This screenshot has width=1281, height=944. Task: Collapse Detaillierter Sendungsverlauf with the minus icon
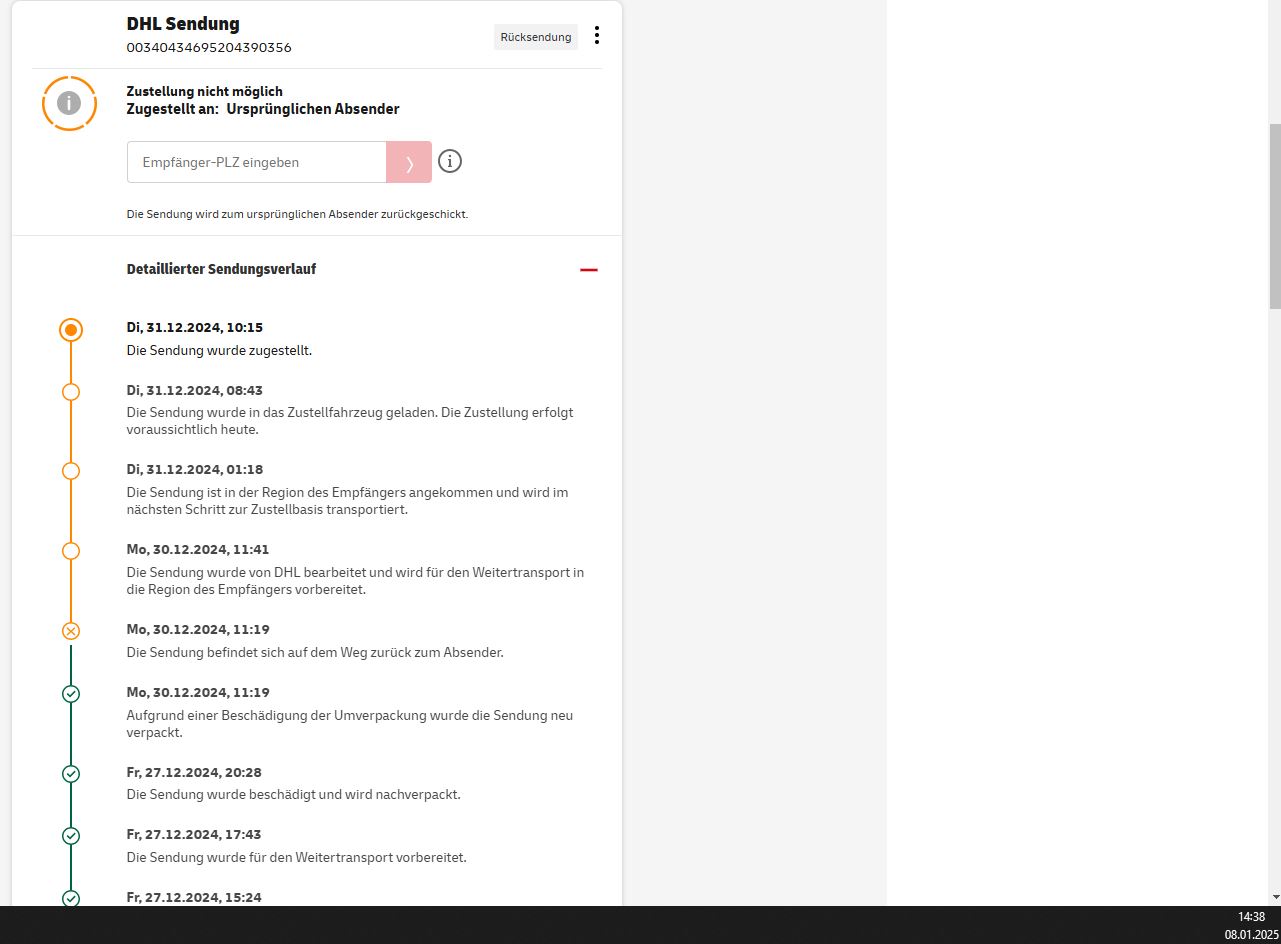(589, 270)
